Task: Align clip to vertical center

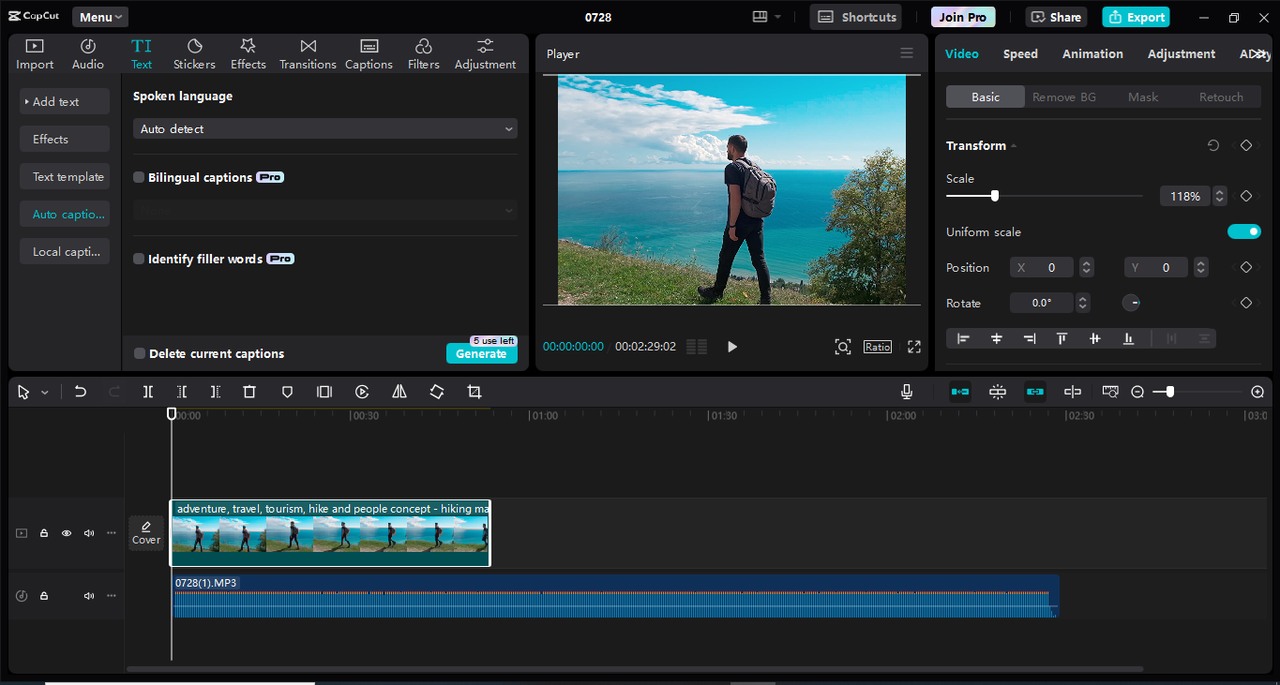Action: click(1095, 339)
